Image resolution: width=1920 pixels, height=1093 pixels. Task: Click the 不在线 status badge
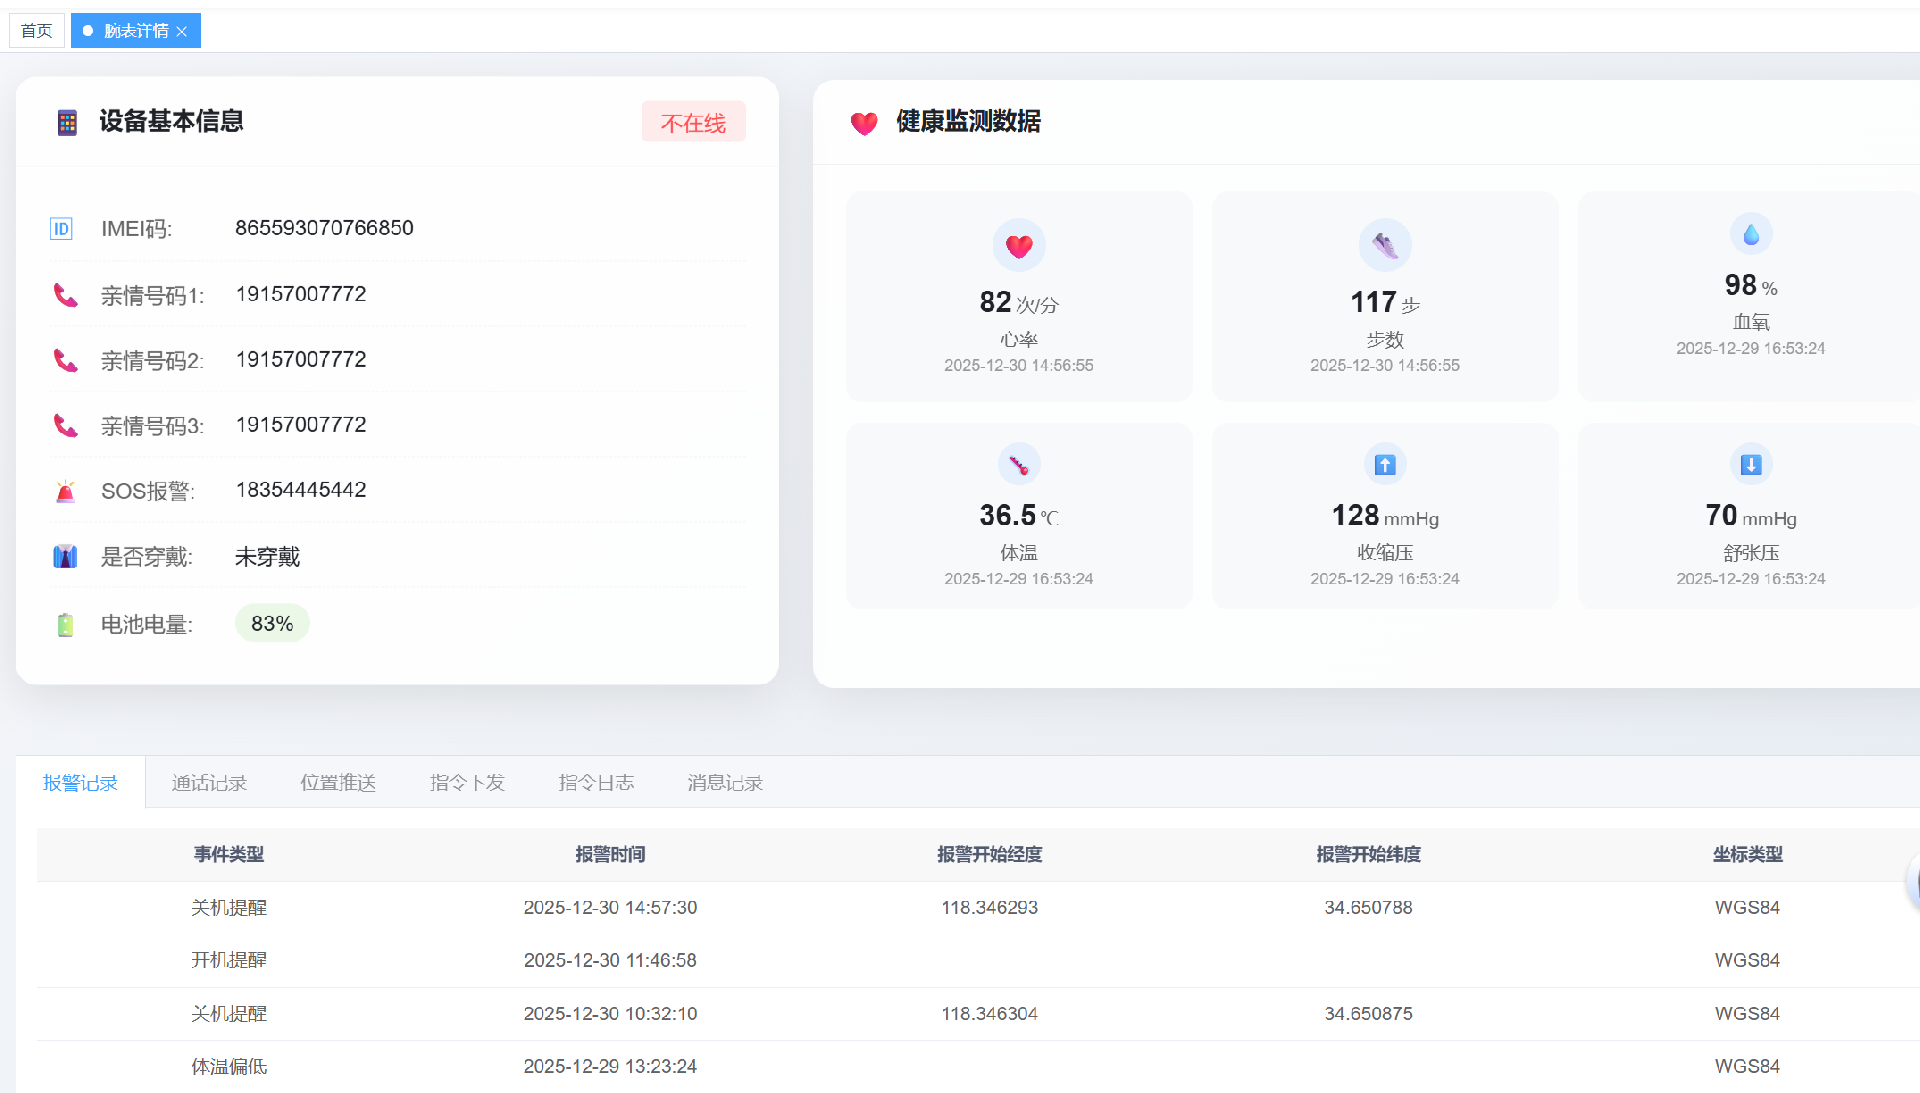tap(693, 123)
